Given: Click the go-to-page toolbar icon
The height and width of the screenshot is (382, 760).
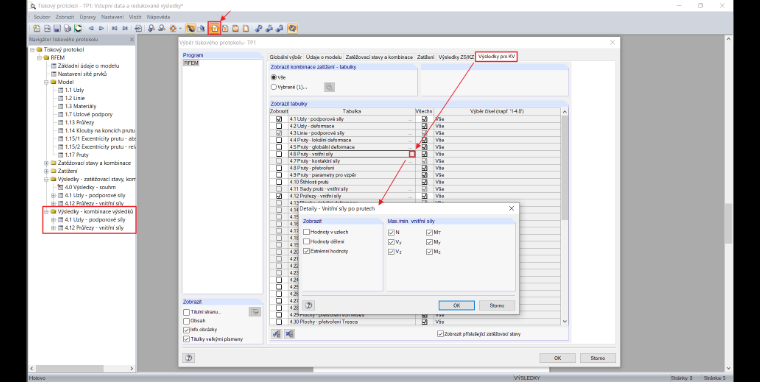Looking at the screenshot, I should click(x=139, y=29).
